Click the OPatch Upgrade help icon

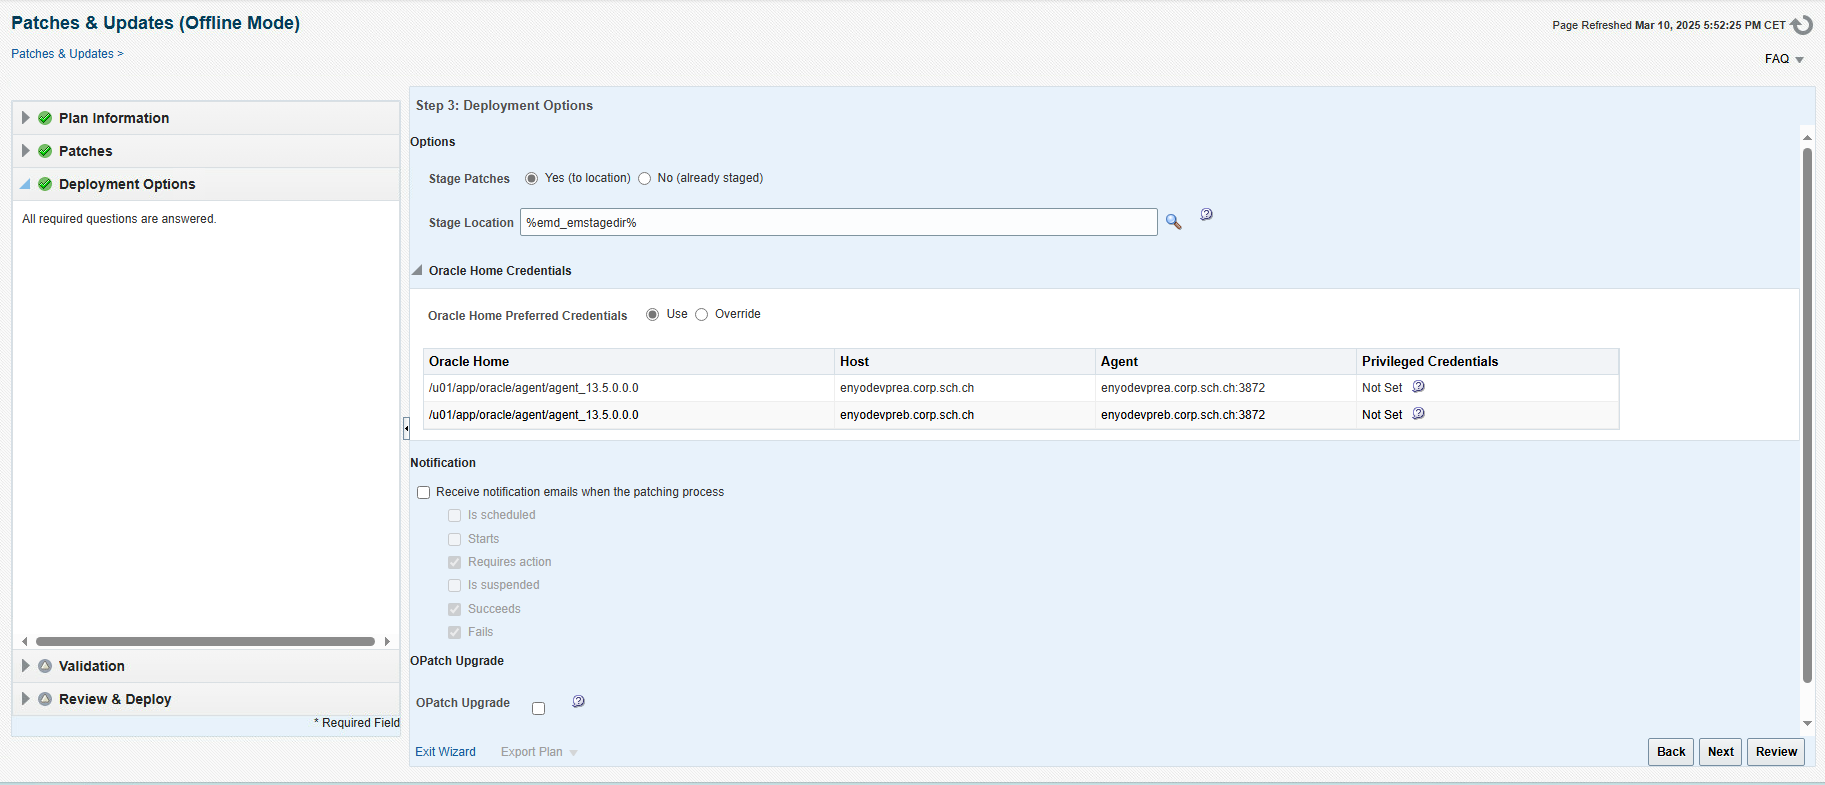coord(578,702)
